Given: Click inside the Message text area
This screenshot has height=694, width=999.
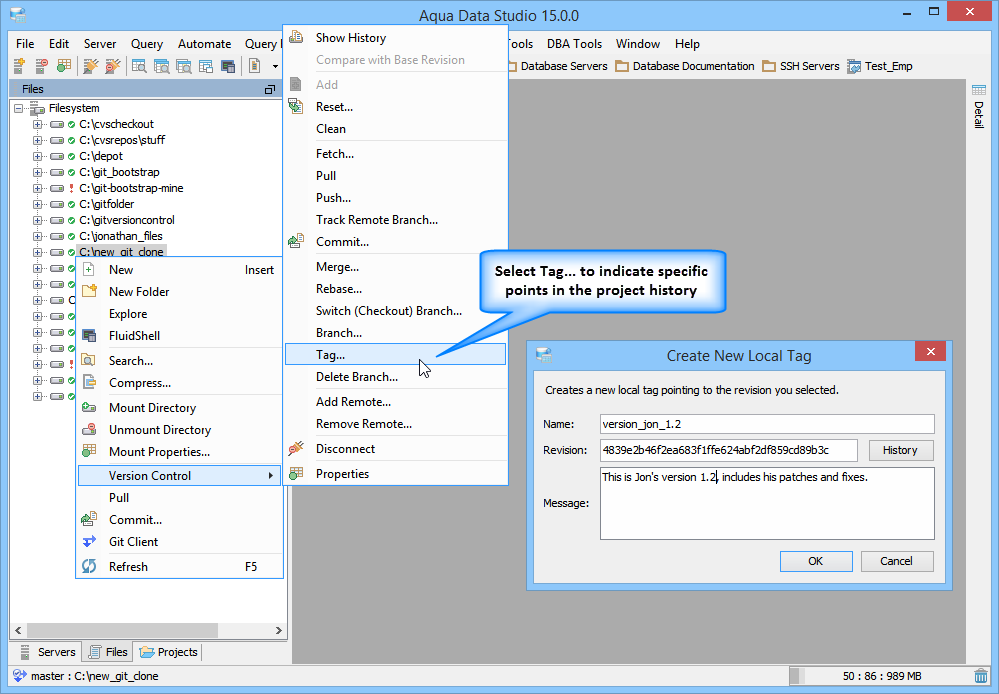Looking at the screenshot, I should [767, 503].
